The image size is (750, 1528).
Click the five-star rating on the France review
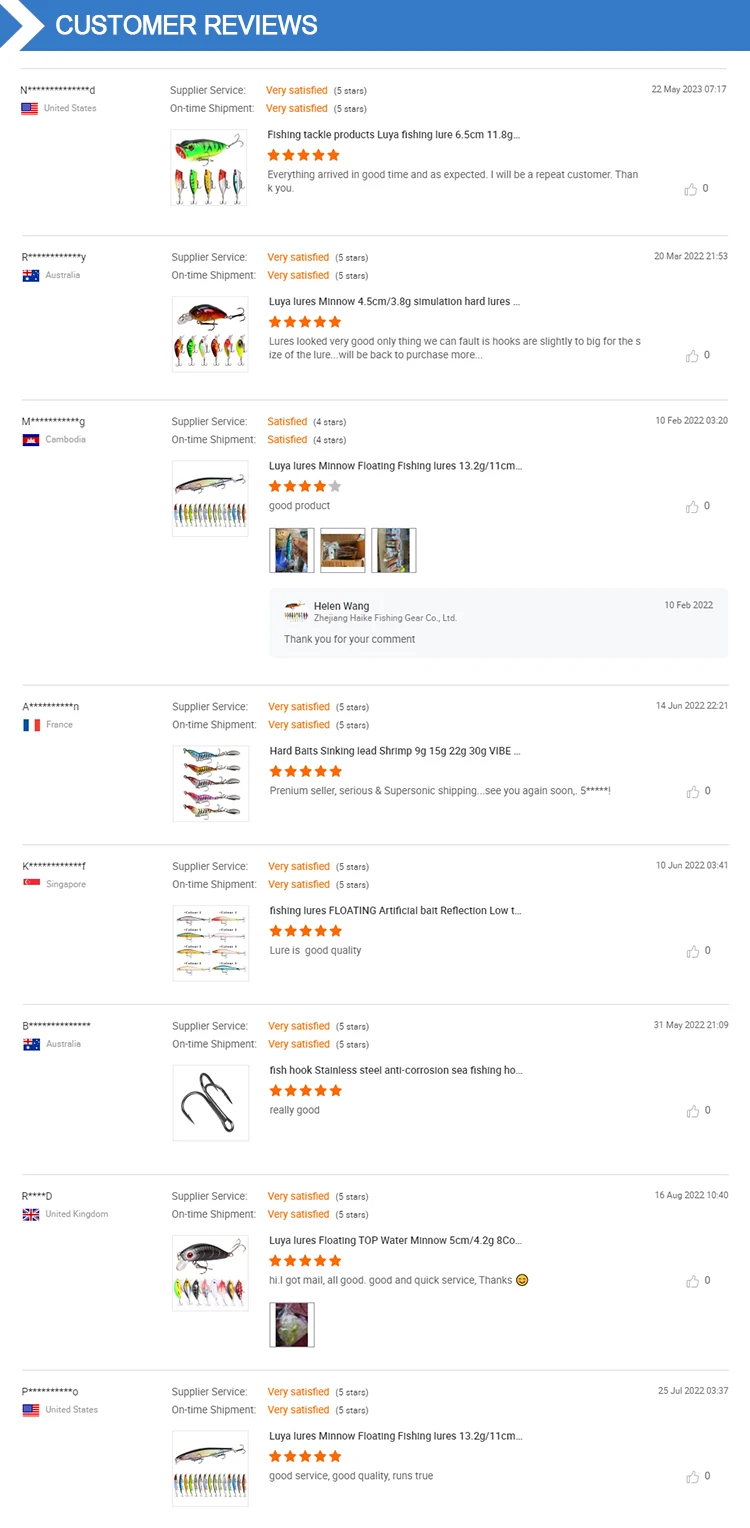pyautogui.click(x=305, y=771)
